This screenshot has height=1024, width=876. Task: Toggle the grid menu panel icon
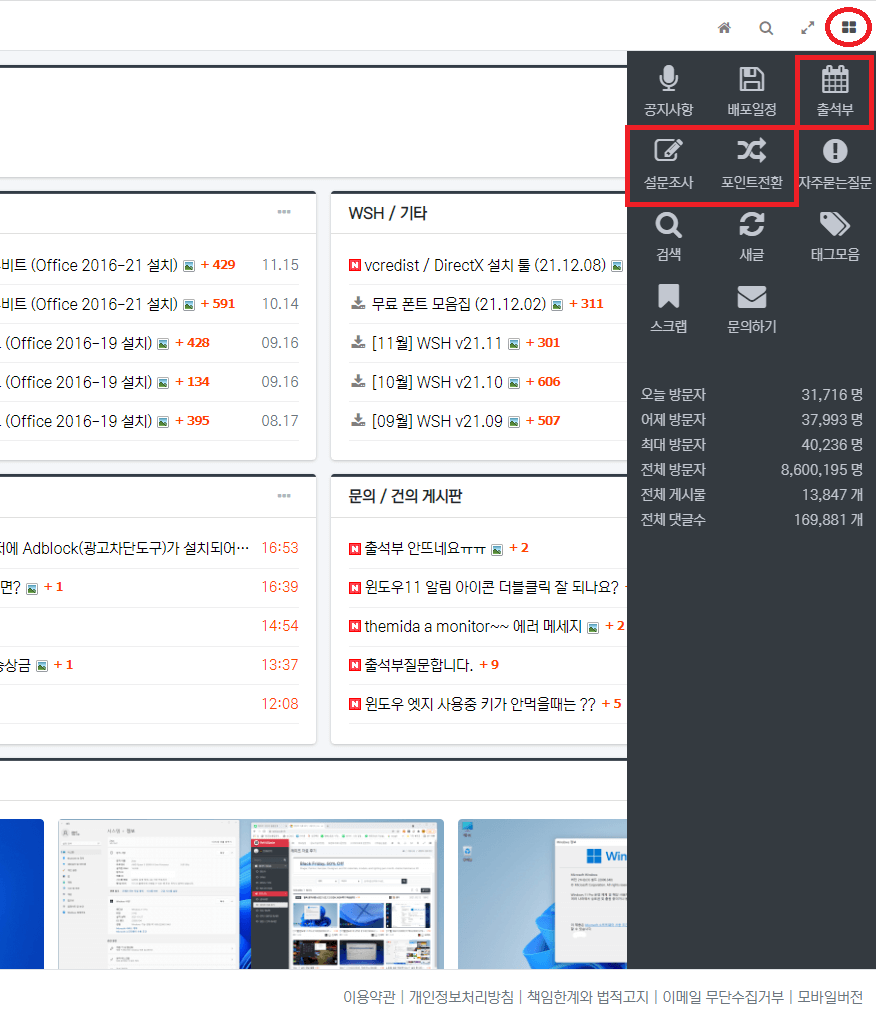tap(849, 27)
